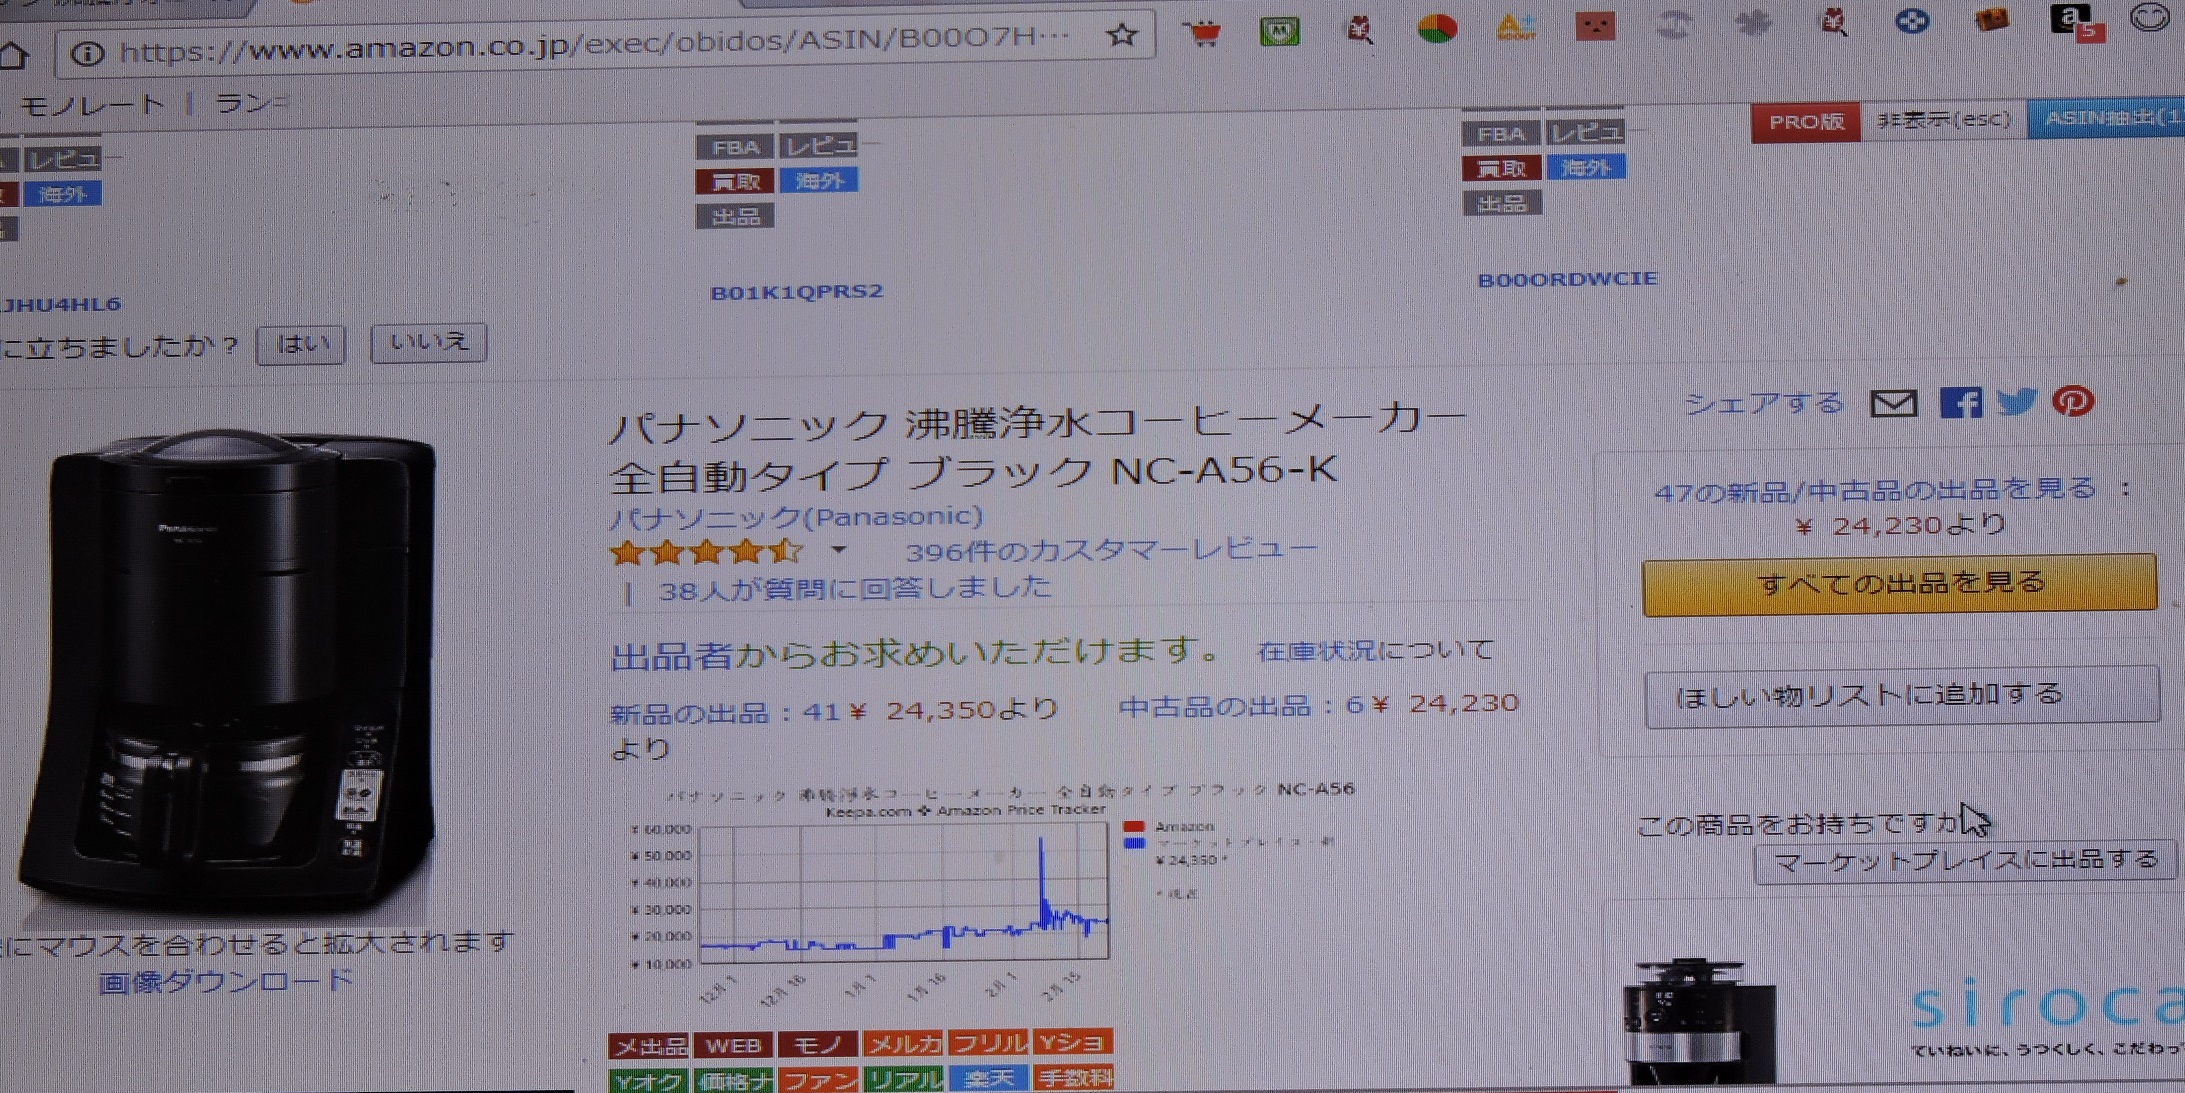This screenshot has height=1093, width=2185.
Task: Click ほしい物リストに追加する button
Action: (1902, 695)
